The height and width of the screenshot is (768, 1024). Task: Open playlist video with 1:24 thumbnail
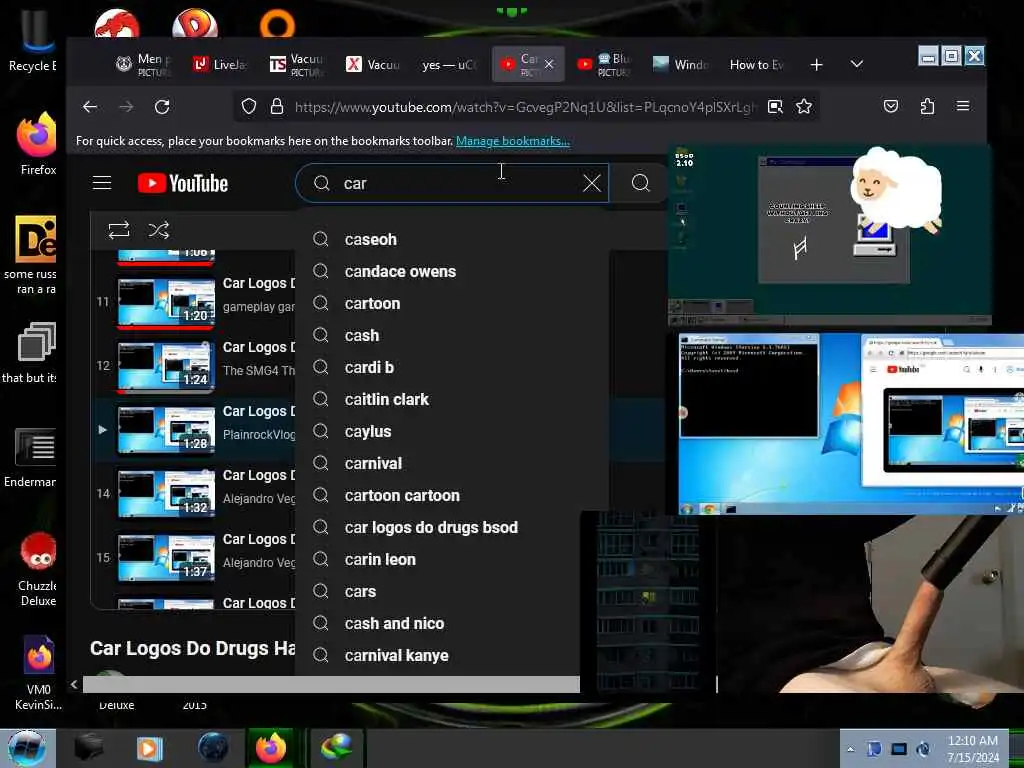[167, 366]
